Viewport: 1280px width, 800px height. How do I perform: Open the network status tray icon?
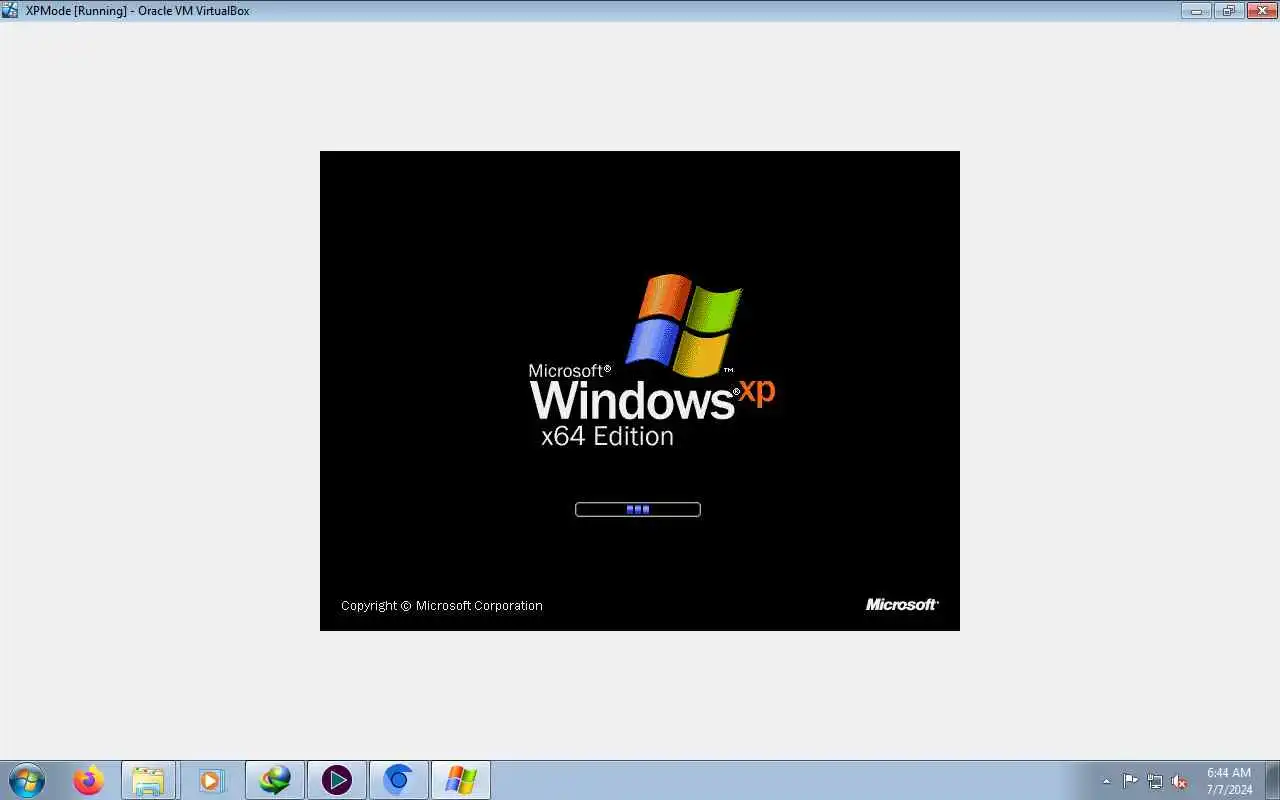point(1155,781)
